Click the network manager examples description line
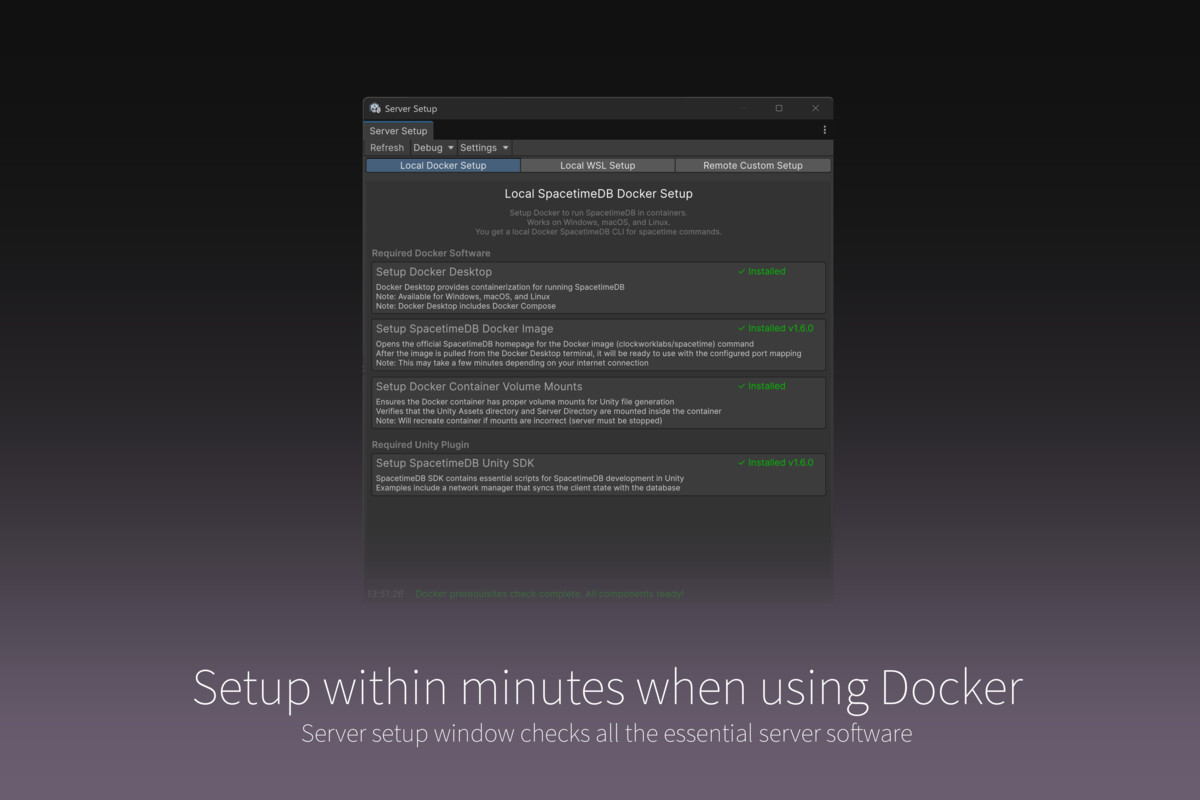This screenshot has width=1200, height=800. click(528, 488)
